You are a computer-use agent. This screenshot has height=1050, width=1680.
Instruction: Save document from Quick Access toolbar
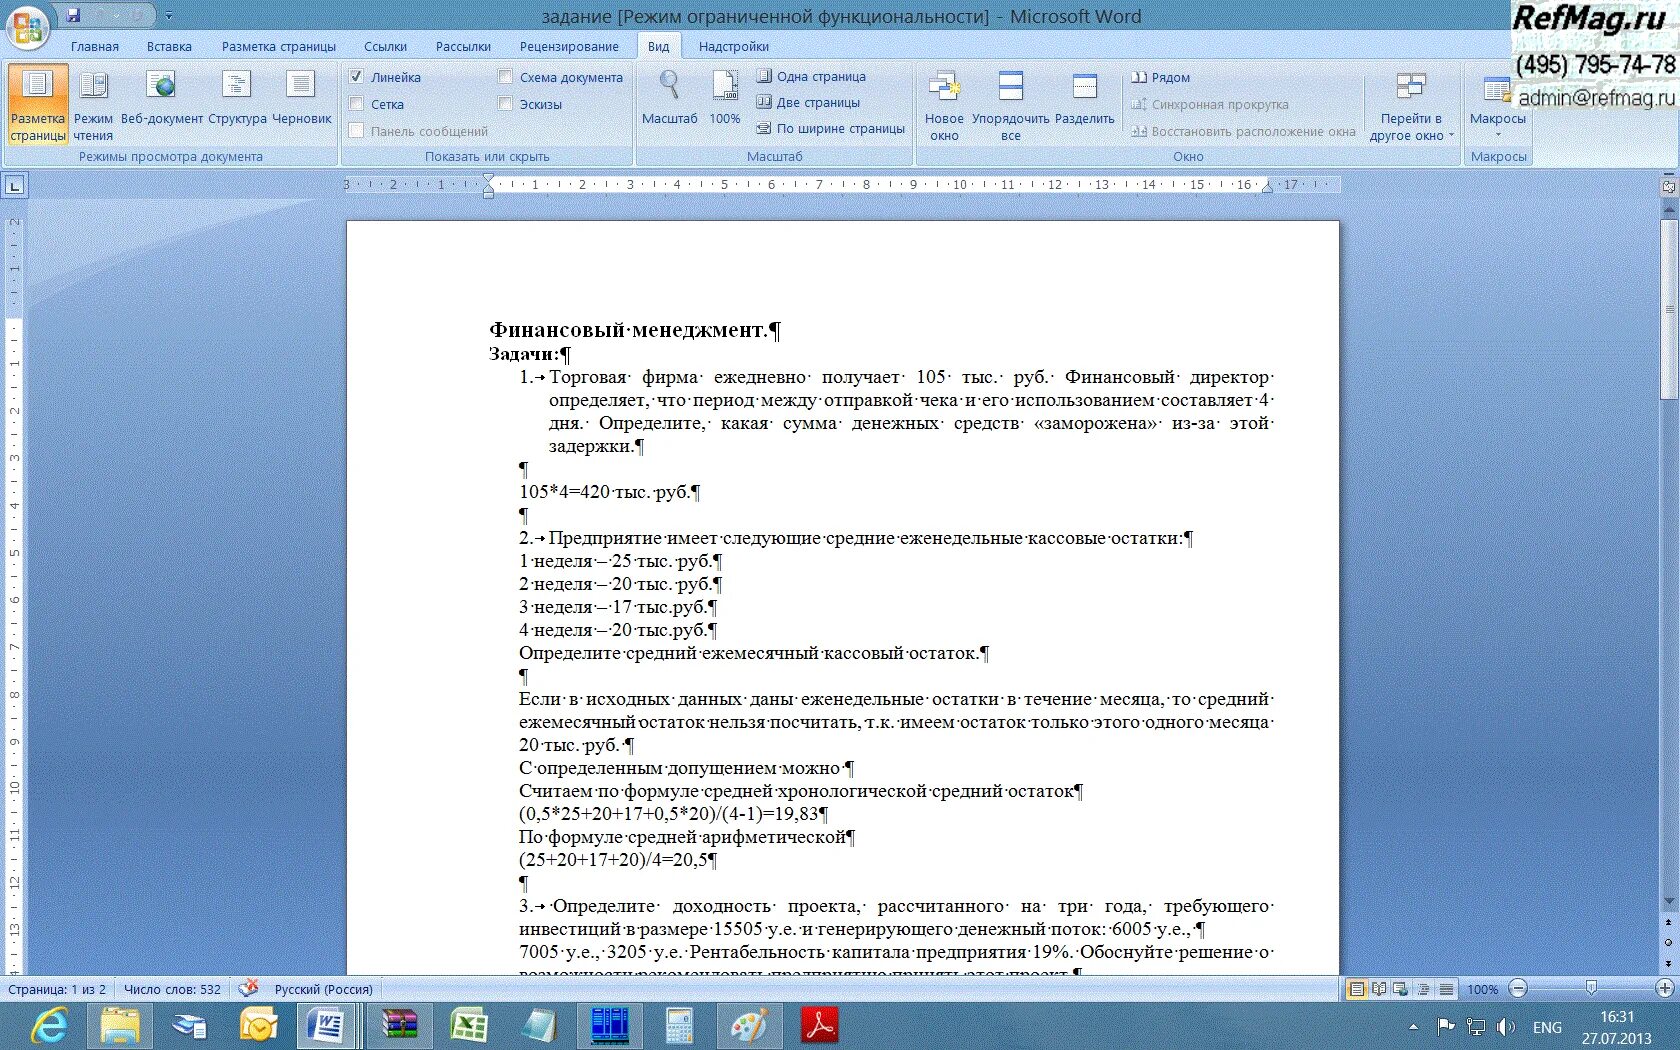[73, 16]
